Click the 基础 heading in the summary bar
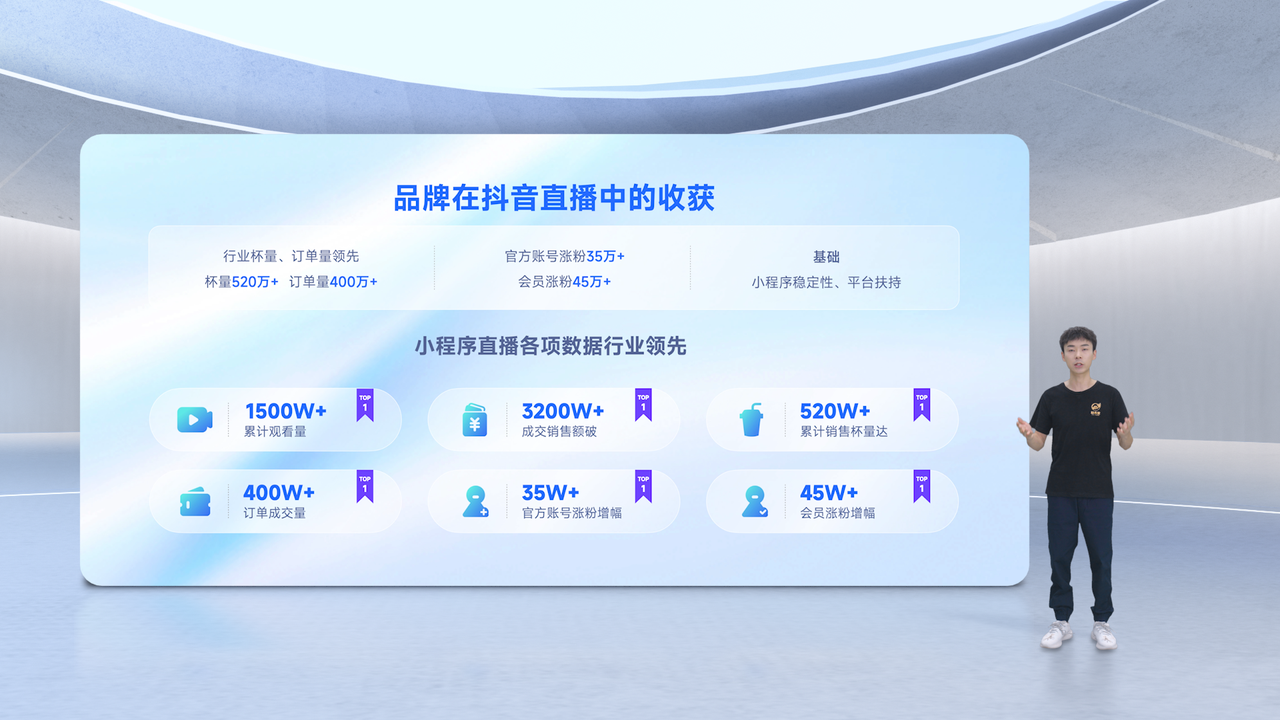 pyautogui.click(x=826, y=257)
